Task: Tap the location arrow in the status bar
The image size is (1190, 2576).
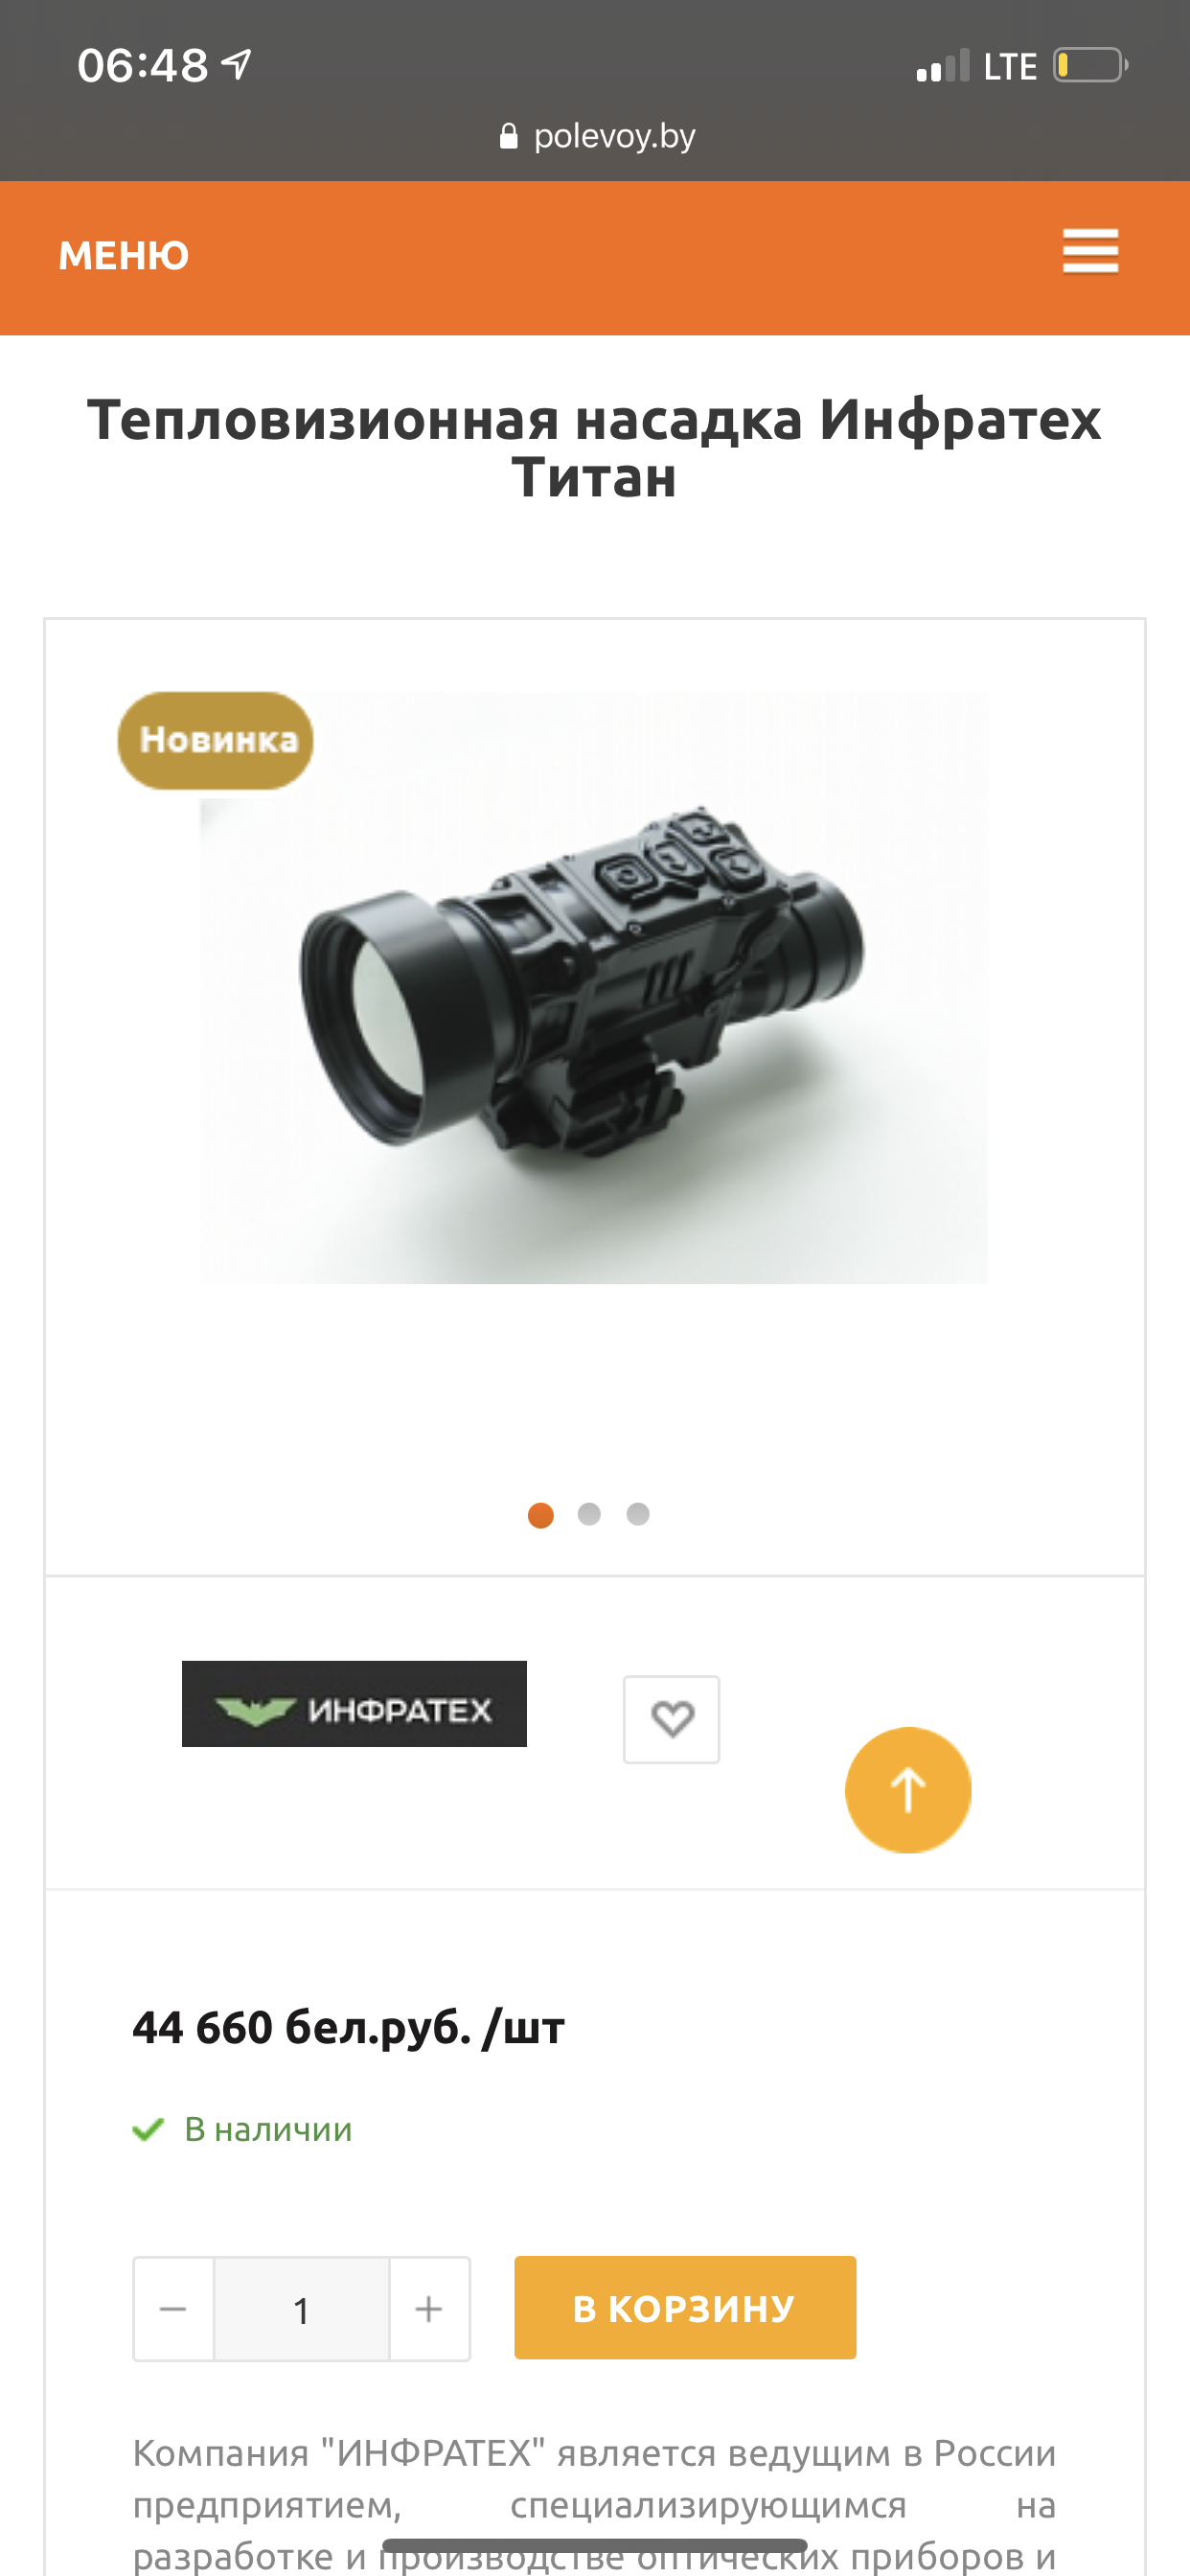Action: tap(237, 65)
